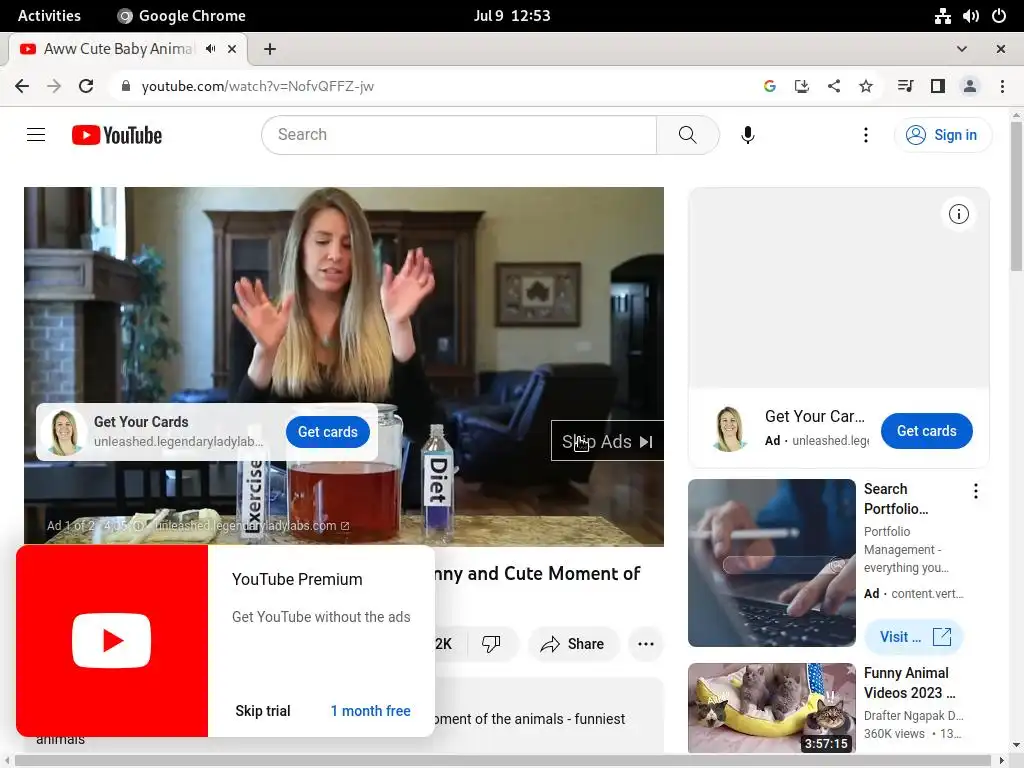Share the video
Viewport: 1024px width, 768px height.
(x=572, y=644)
